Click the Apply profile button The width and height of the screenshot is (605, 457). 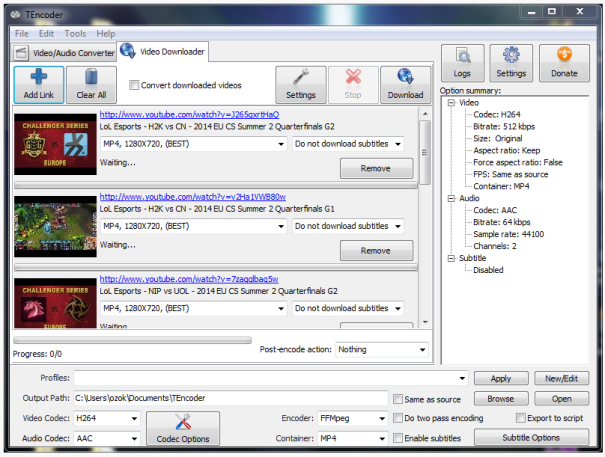(501, 379)
